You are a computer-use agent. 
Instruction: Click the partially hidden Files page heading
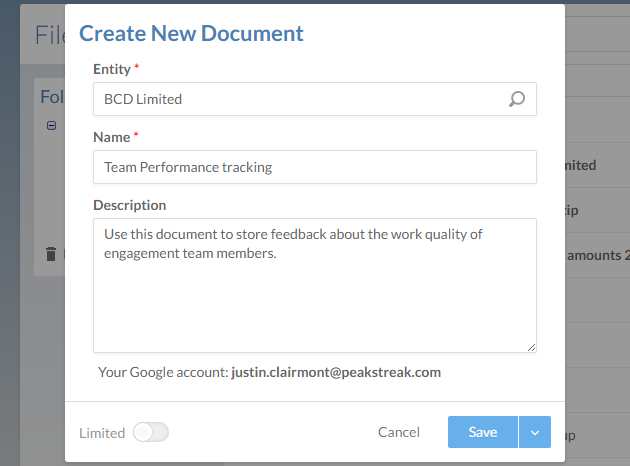coord(49,36)
